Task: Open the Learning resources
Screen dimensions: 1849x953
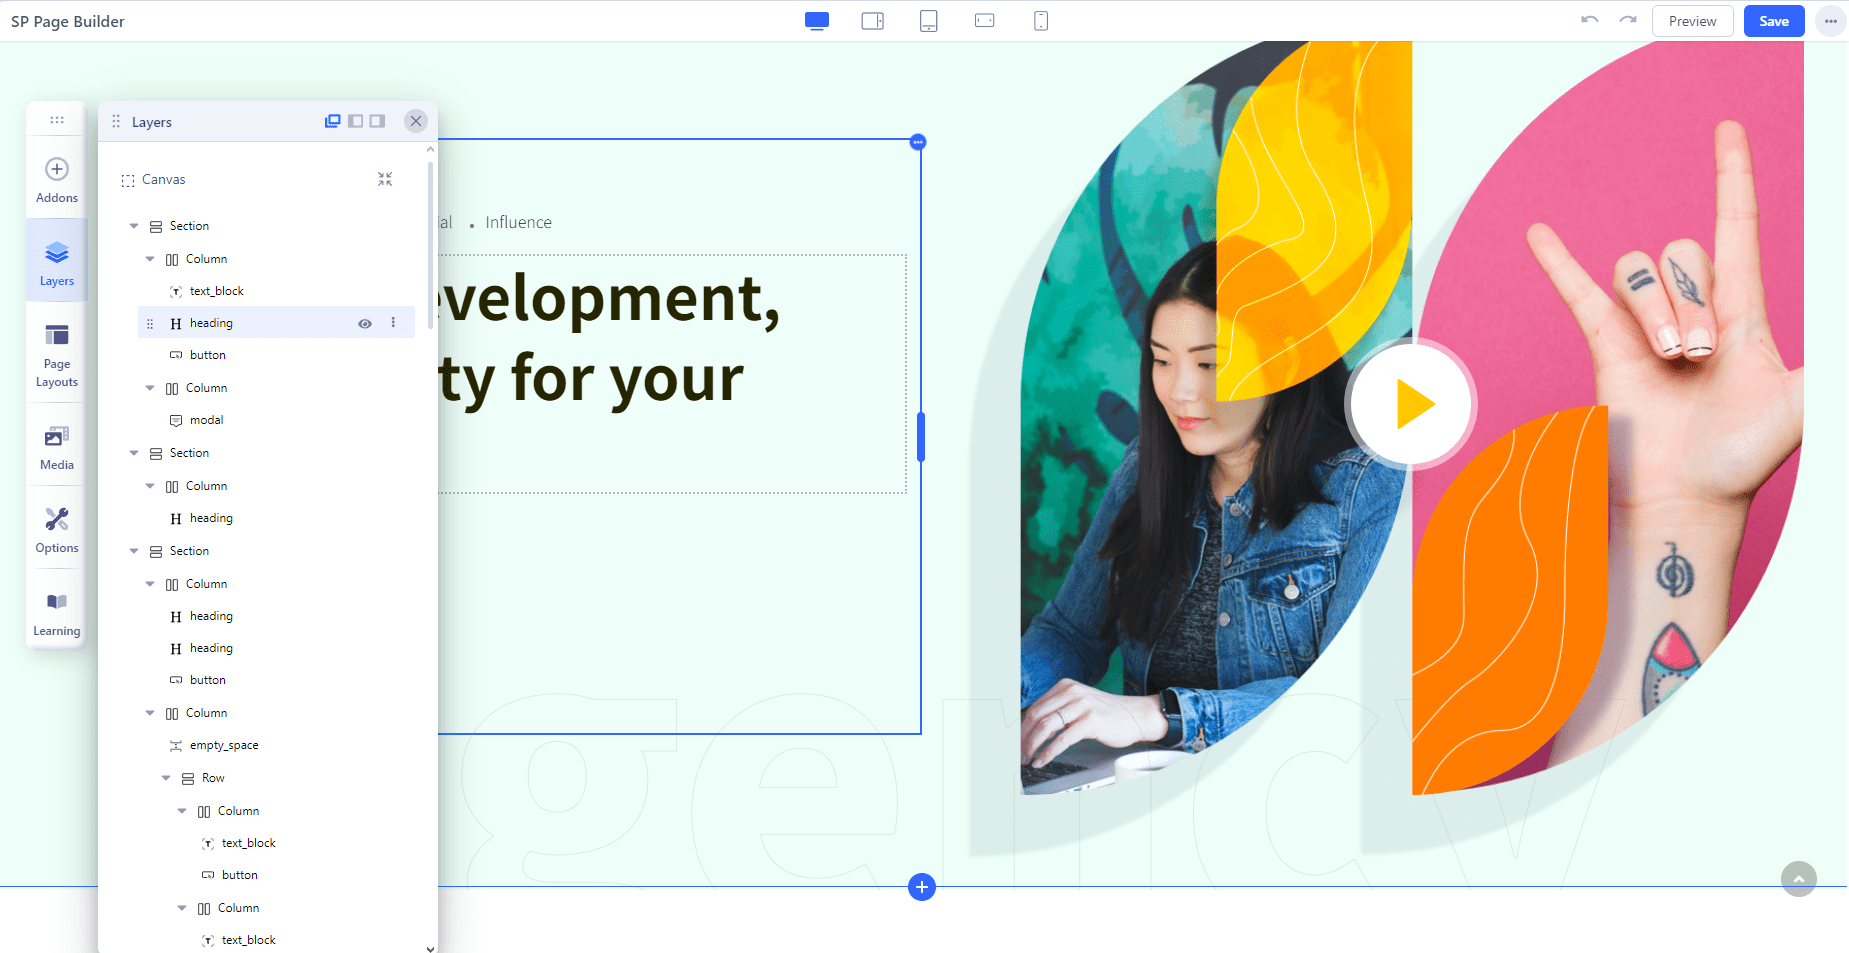Action: (57, 613)
